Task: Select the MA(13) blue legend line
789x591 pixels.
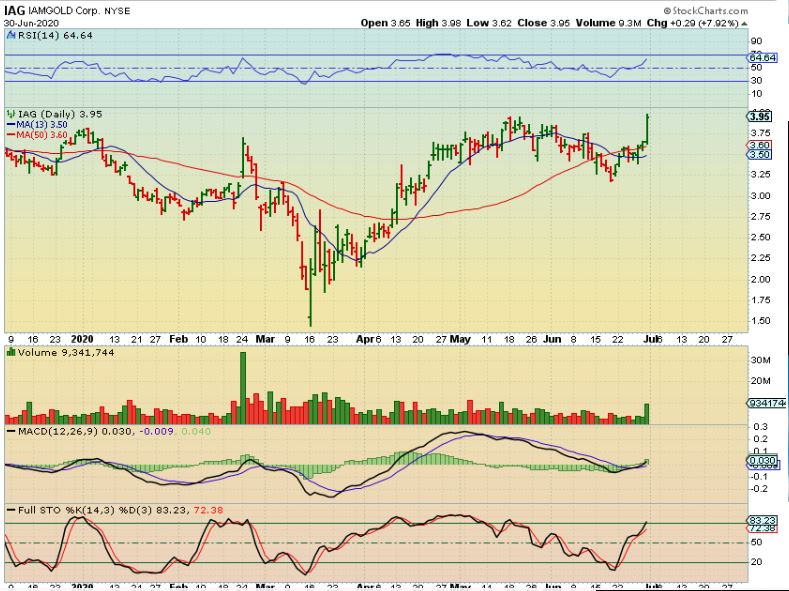Action: 12,124
